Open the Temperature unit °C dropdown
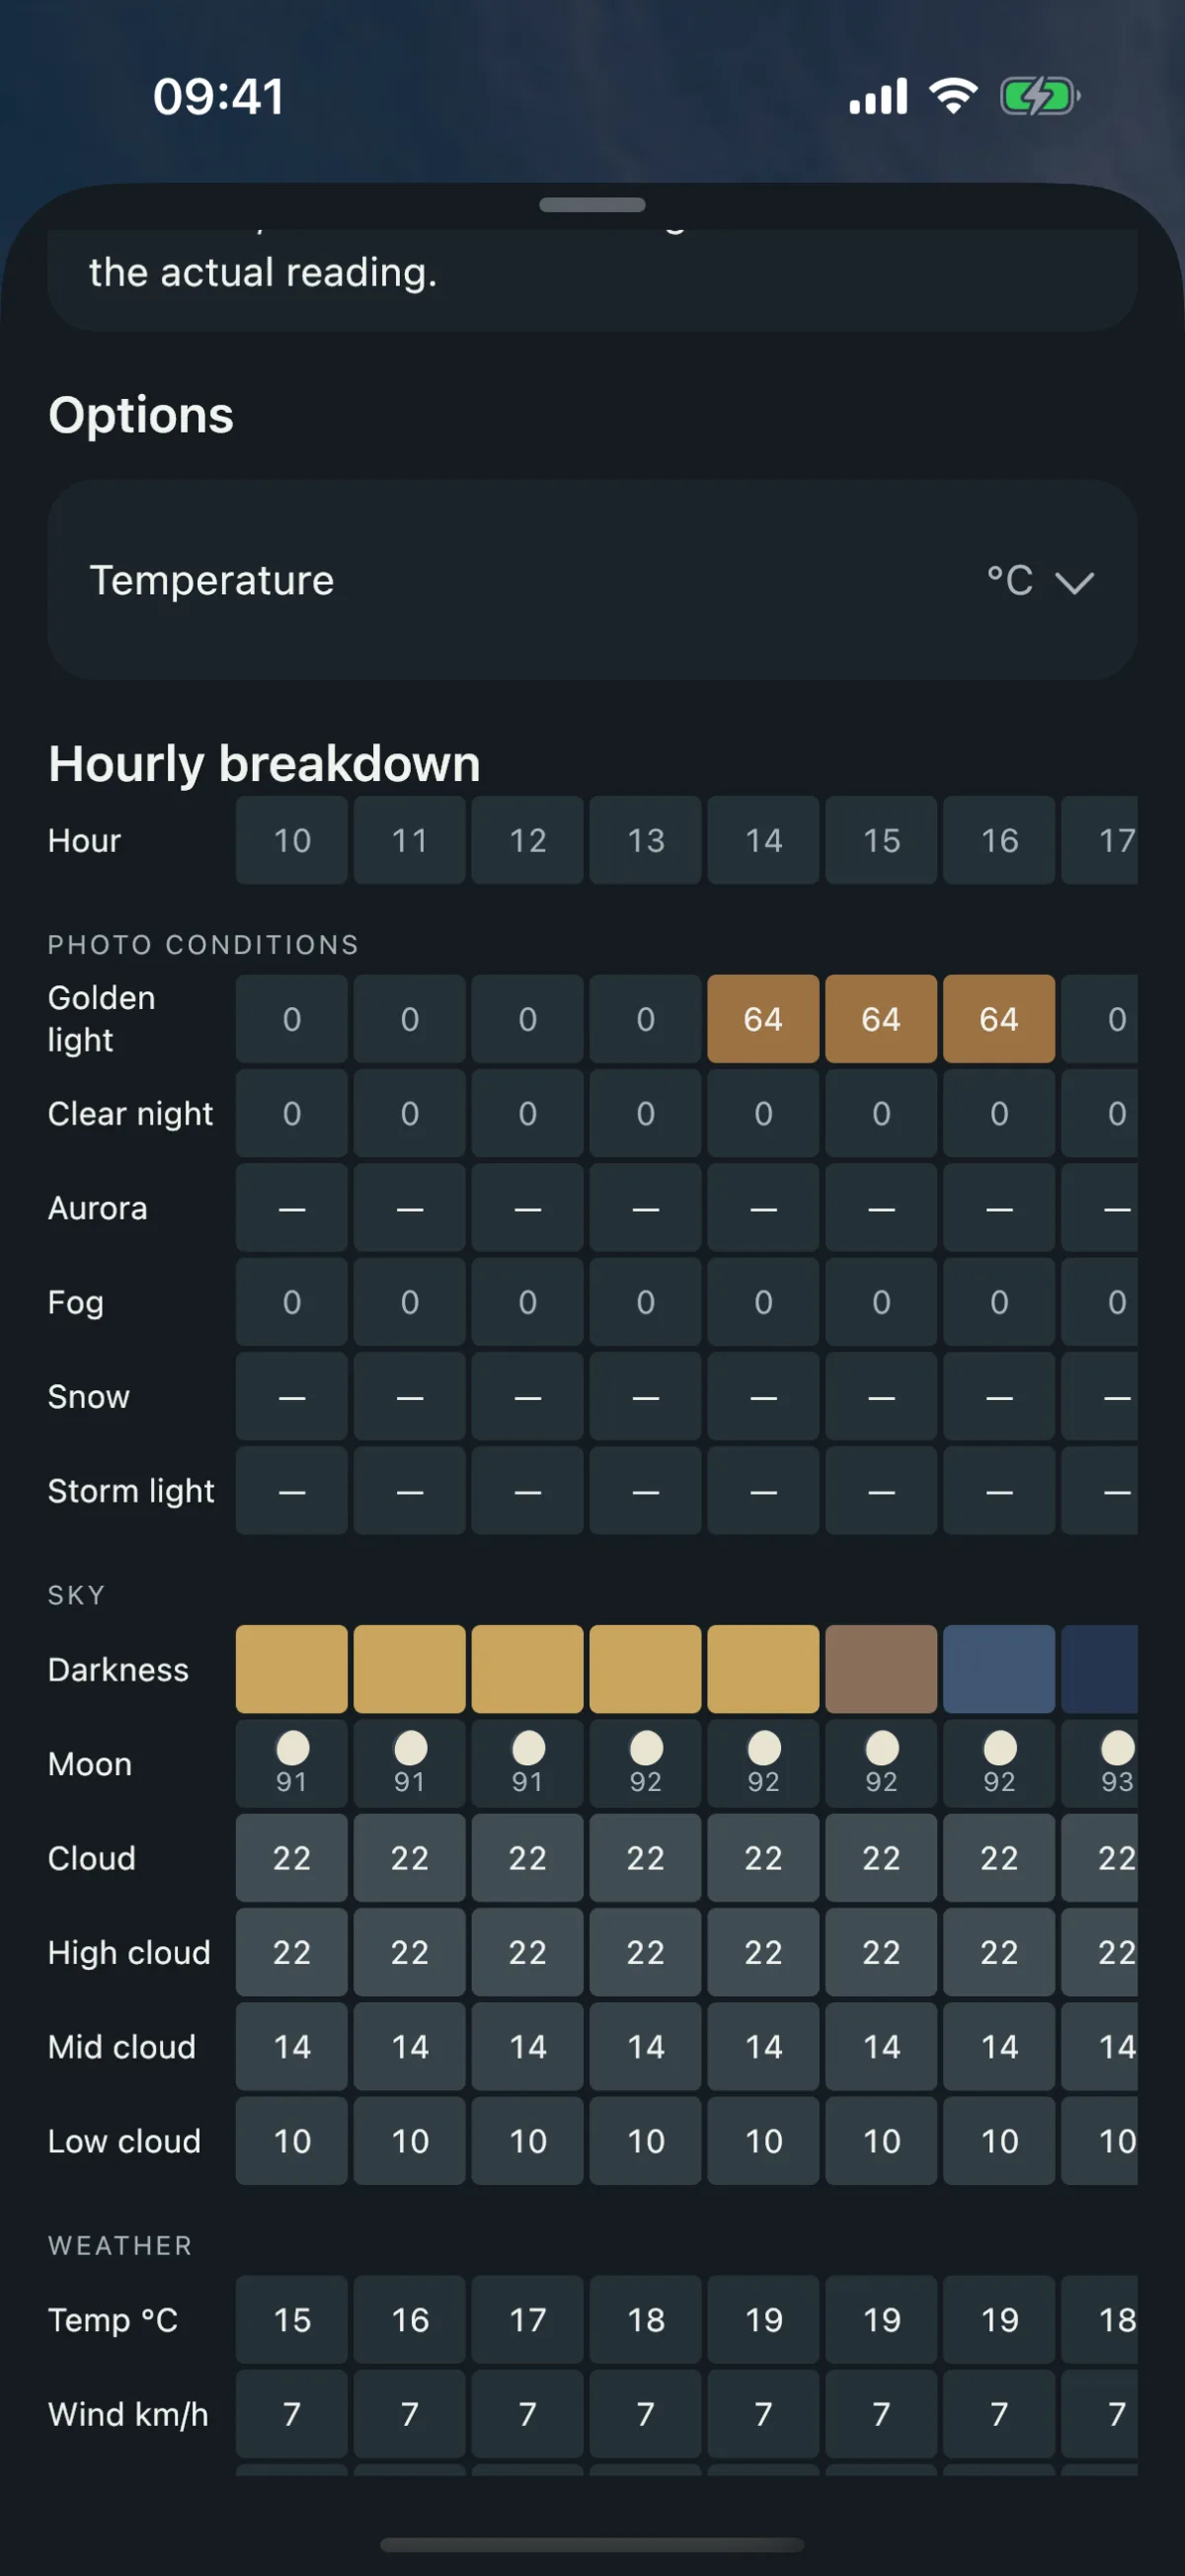This screenshot has height=2576, width=1185. 1040,581
